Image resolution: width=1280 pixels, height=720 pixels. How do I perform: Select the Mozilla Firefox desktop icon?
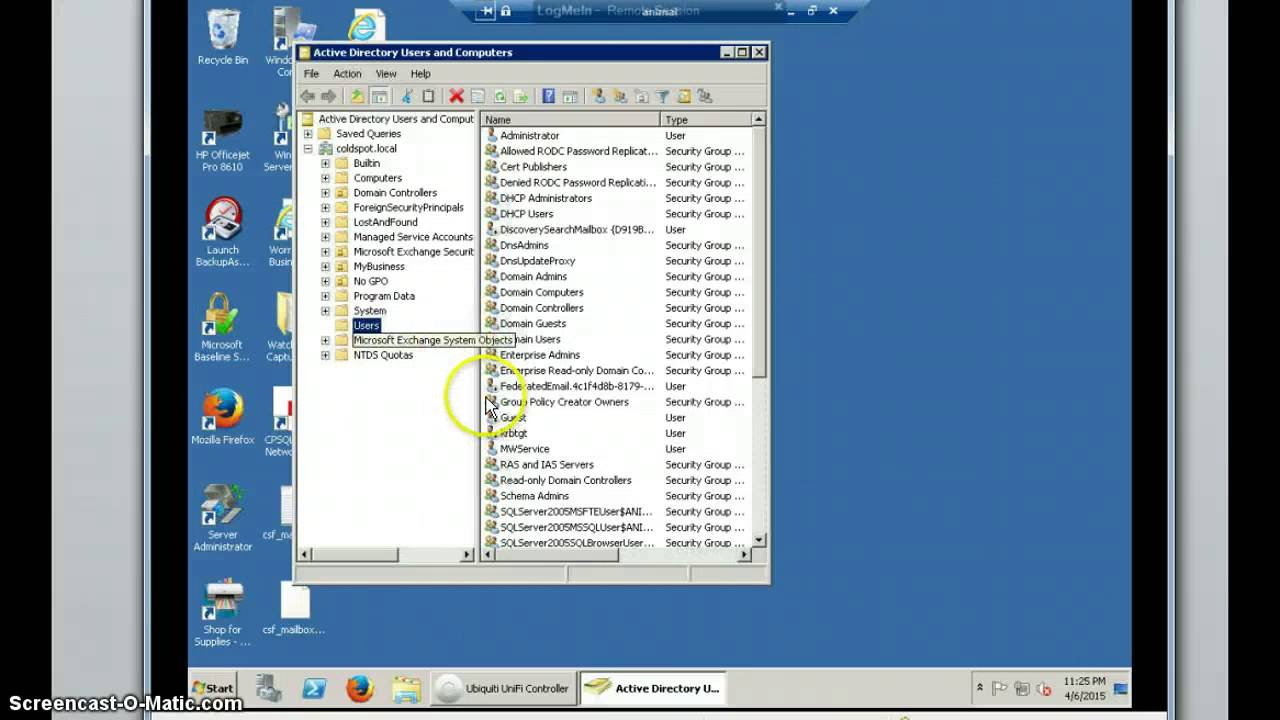point(223,417)
